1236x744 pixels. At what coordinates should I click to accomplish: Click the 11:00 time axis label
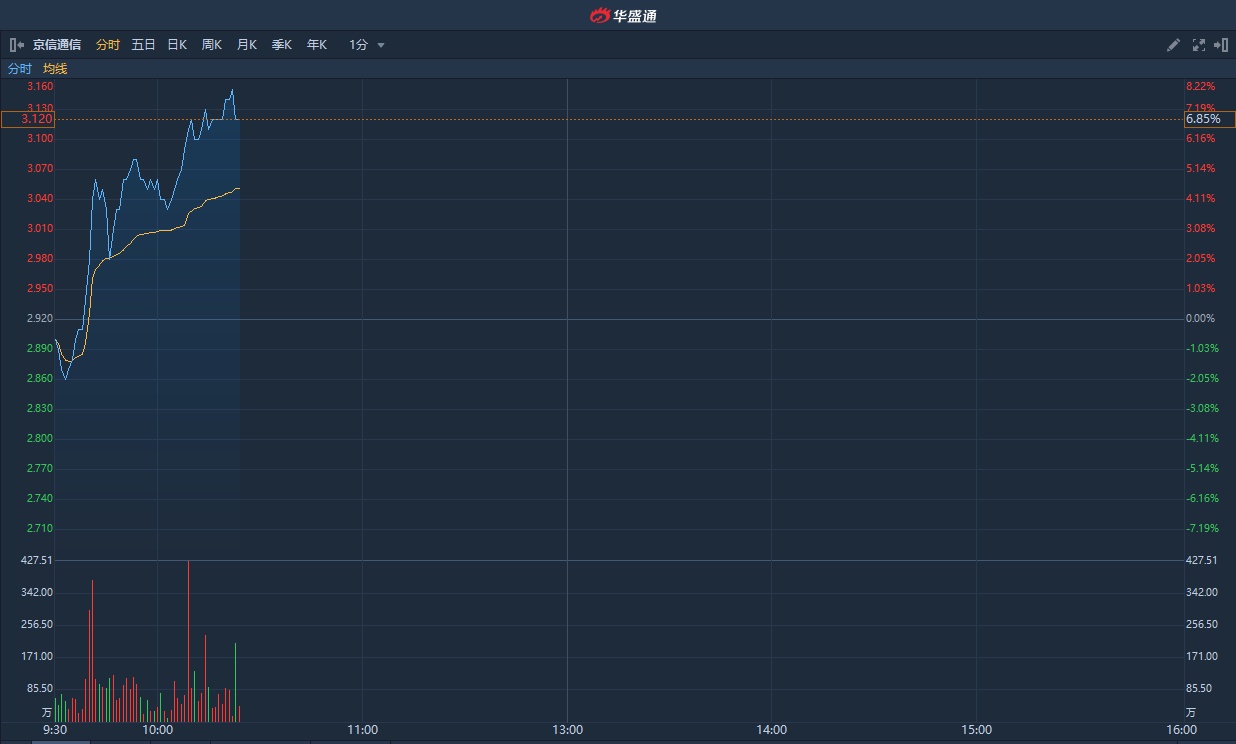coord(362,730)
